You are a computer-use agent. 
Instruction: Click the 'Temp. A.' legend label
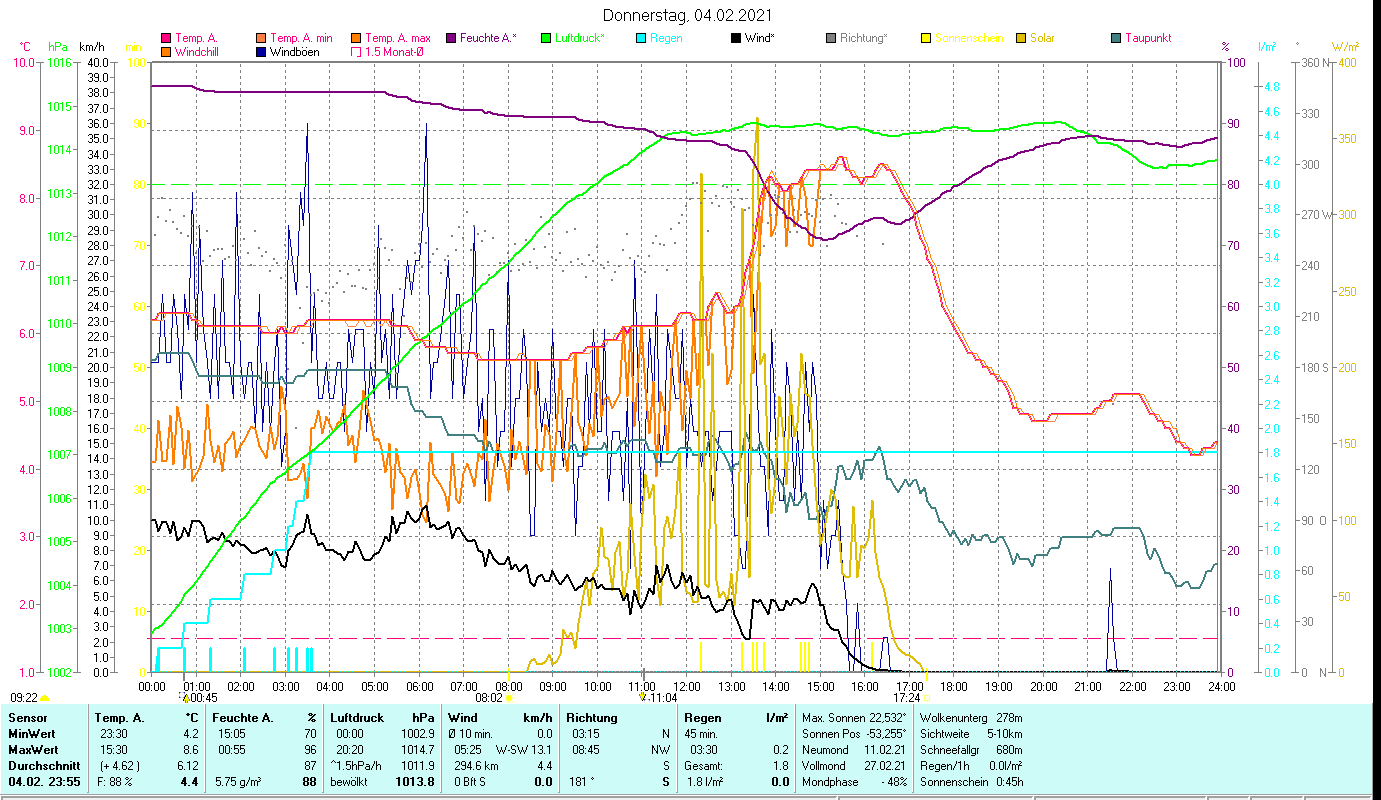pyautogui.click(x=196, y=38)
